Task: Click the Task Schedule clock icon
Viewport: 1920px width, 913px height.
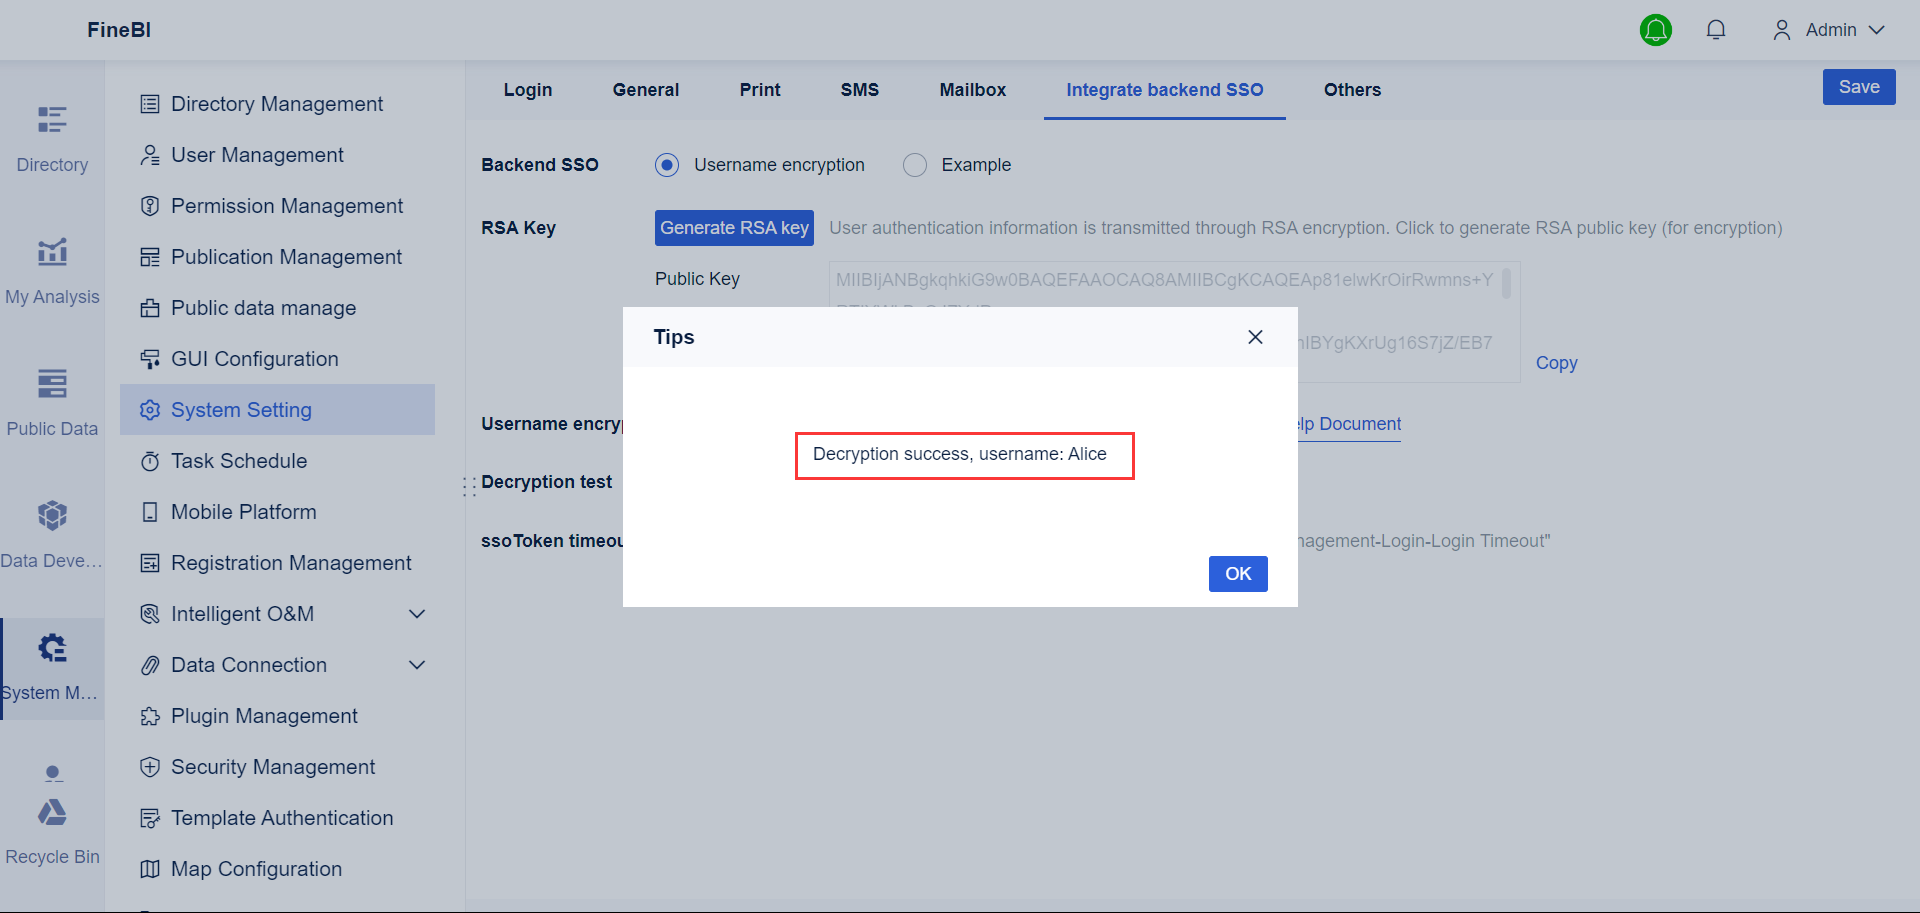Action: (150, 460)
